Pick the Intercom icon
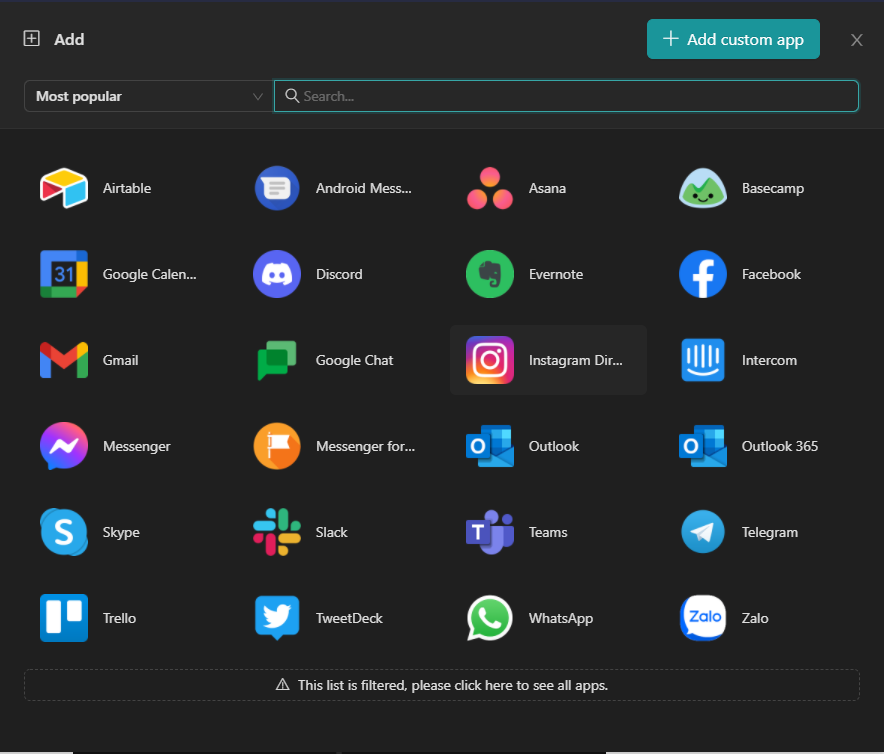884x754 pixels. (x=702, y=360)
